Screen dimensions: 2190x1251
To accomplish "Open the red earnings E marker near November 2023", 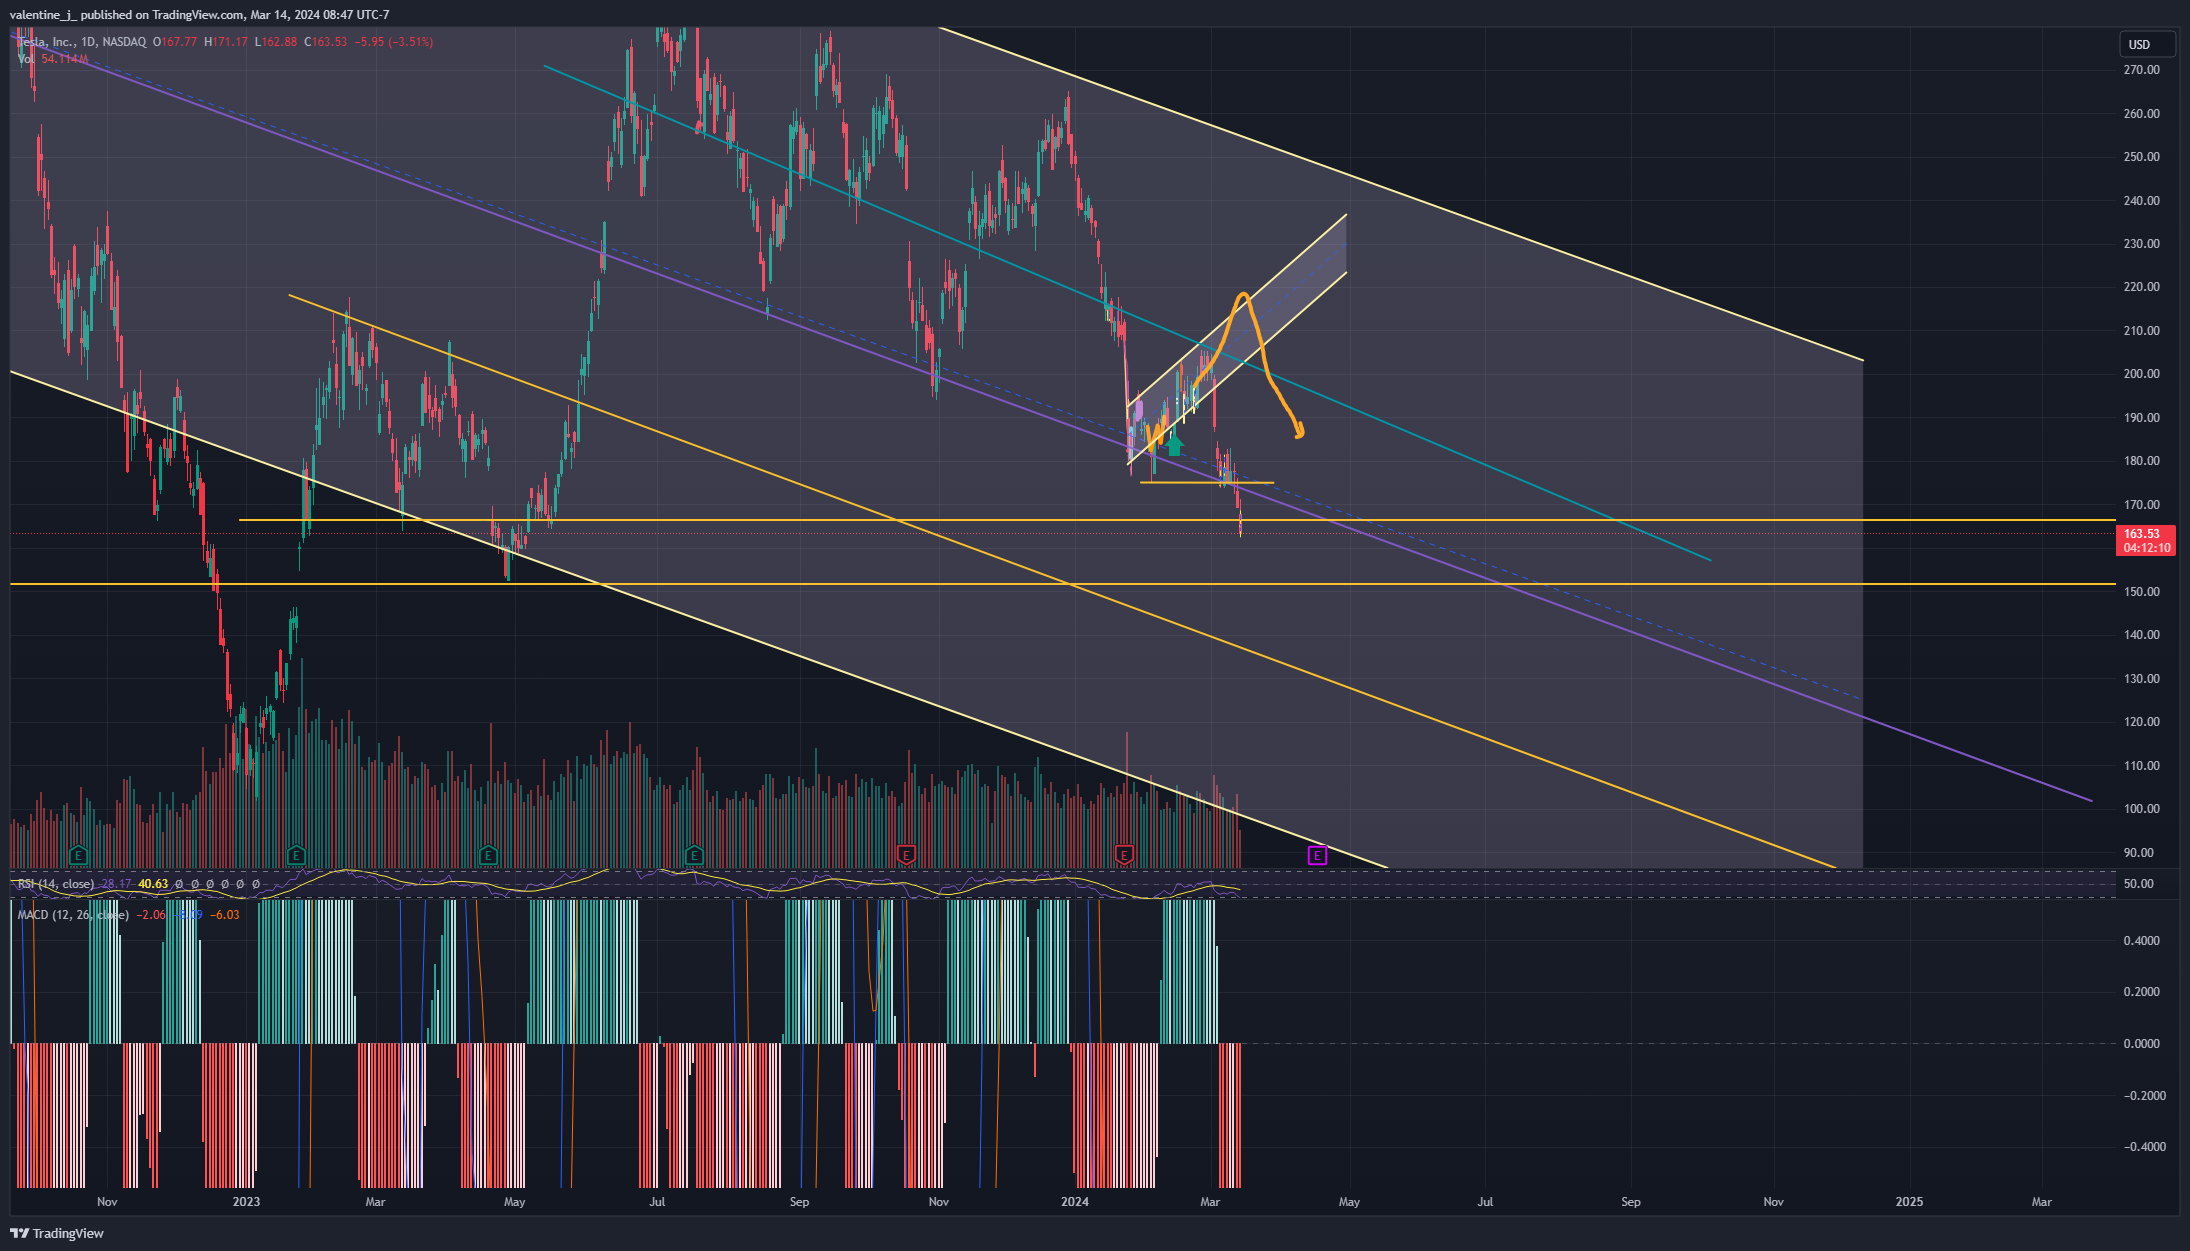I will pyautogui.click(x=906, y=855).
